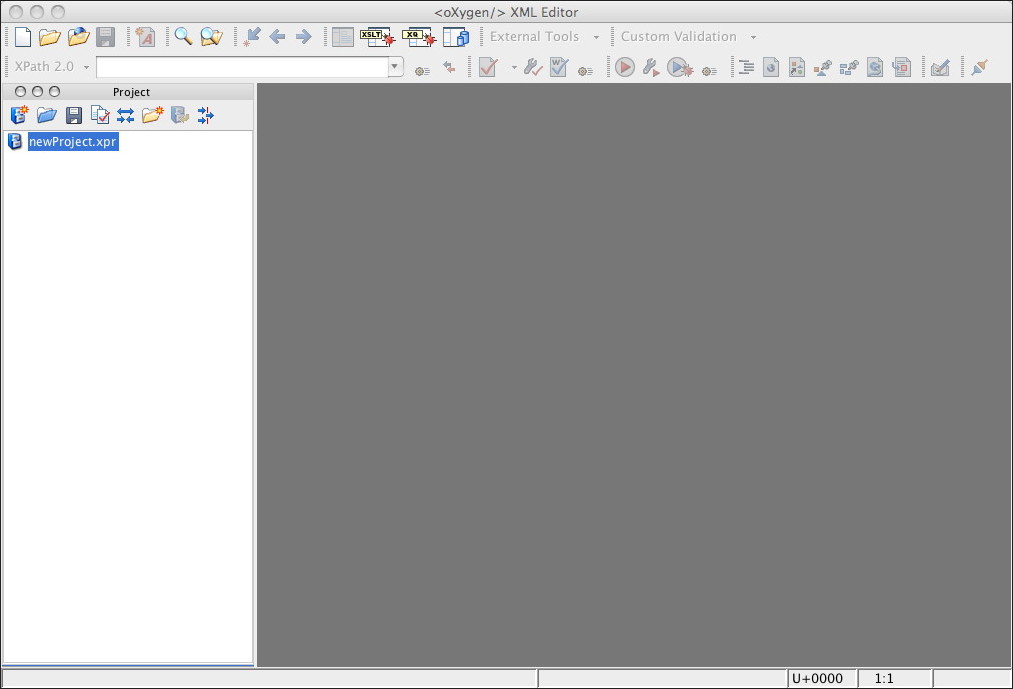Click the orange-blue plug icon at toolbar end
The height and width of the screenshot is (689, 1013).
coord(979,67)
